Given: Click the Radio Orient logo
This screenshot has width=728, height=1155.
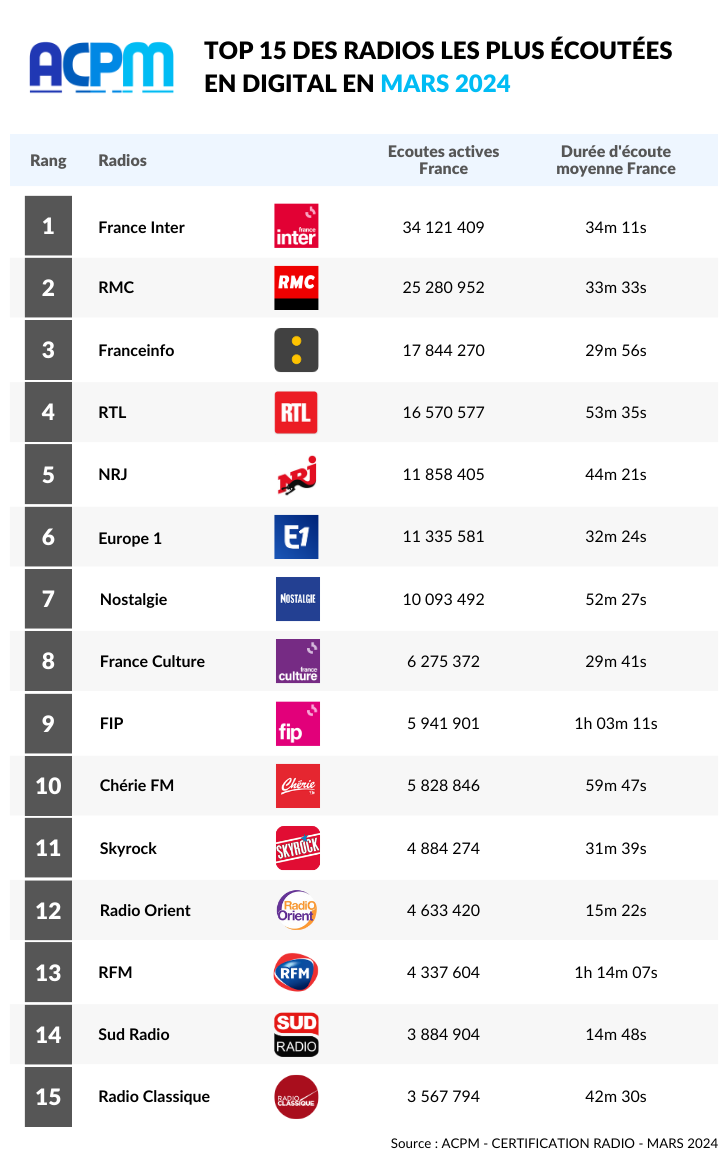Looking at the screenshot, I should click(x=296, y=910).
